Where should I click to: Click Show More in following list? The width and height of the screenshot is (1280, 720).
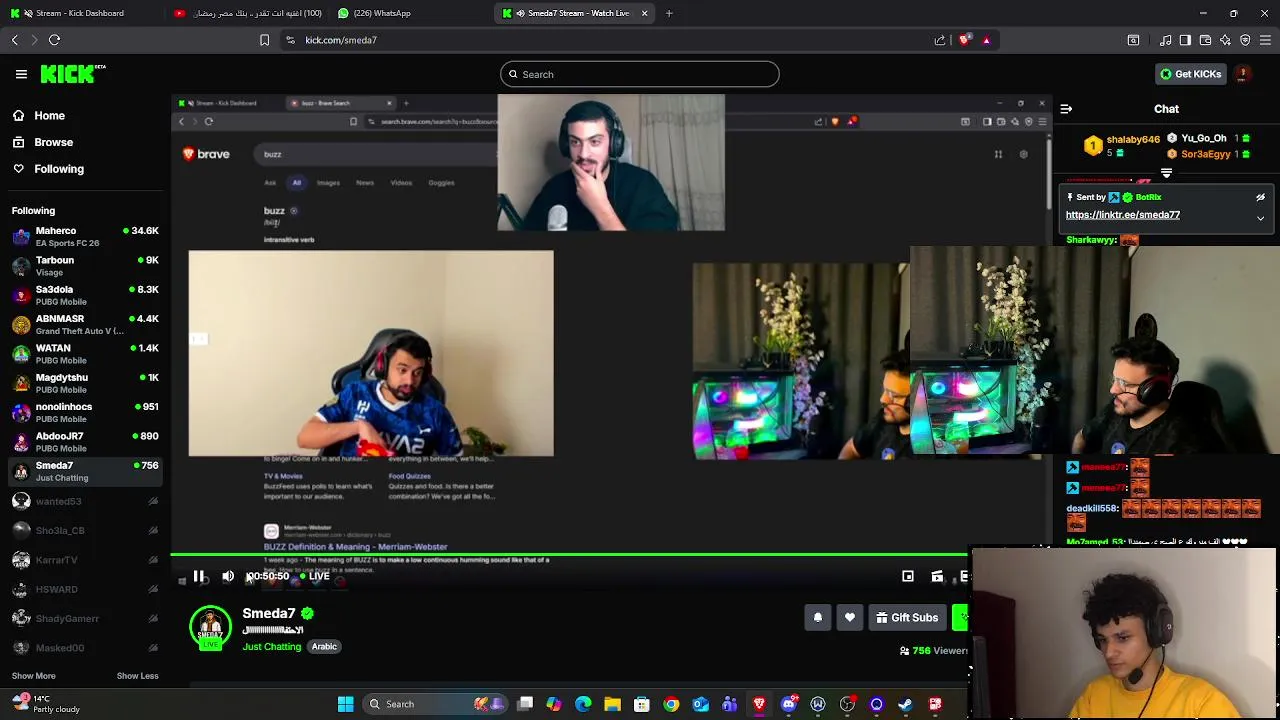click(x=33, y=676)
